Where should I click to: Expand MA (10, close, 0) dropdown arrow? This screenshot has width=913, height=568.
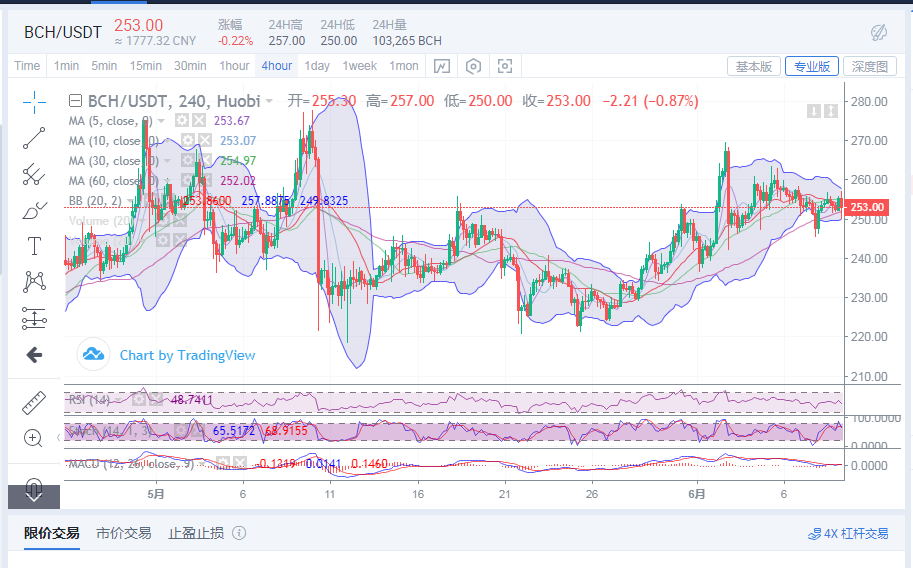click(167, 140)
